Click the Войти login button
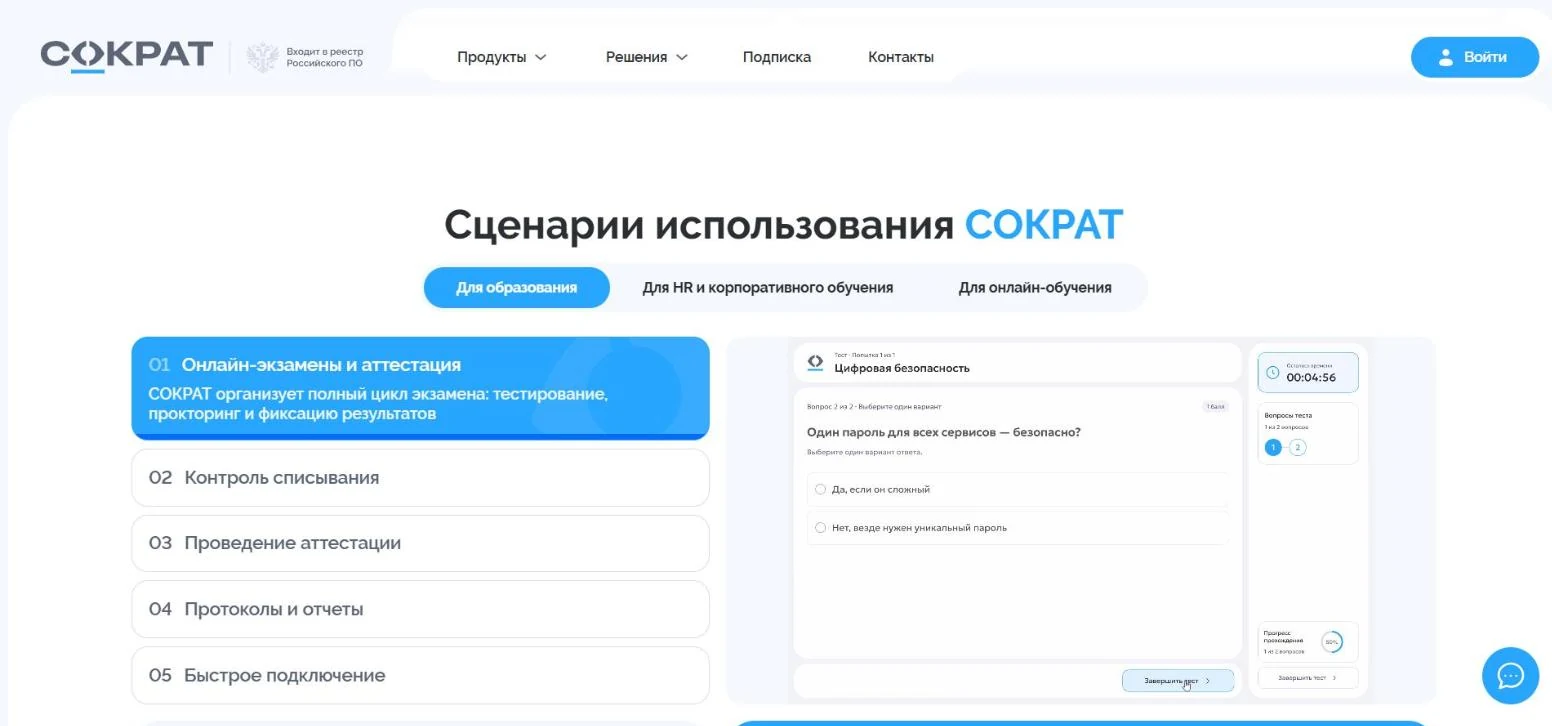 1475,57
